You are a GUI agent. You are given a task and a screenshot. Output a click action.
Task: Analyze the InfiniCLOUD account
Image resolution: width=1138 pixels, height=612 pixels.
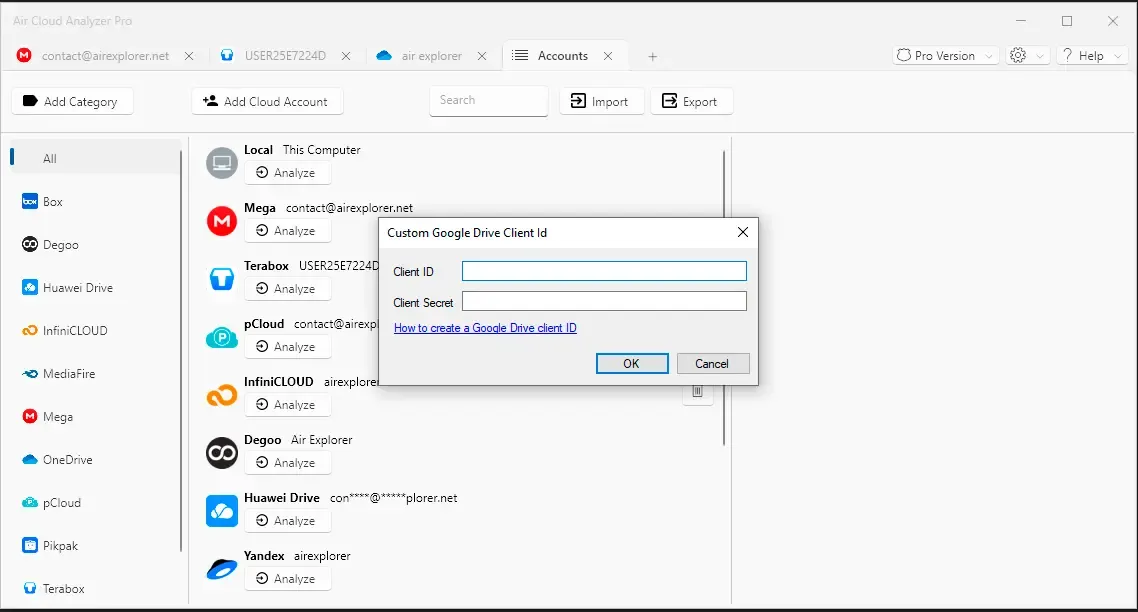pos(287,405)
